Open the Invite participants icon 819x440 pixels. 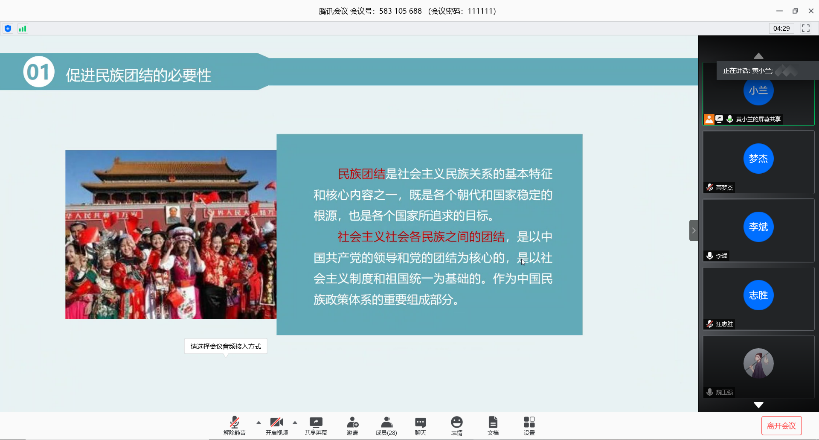352,423
